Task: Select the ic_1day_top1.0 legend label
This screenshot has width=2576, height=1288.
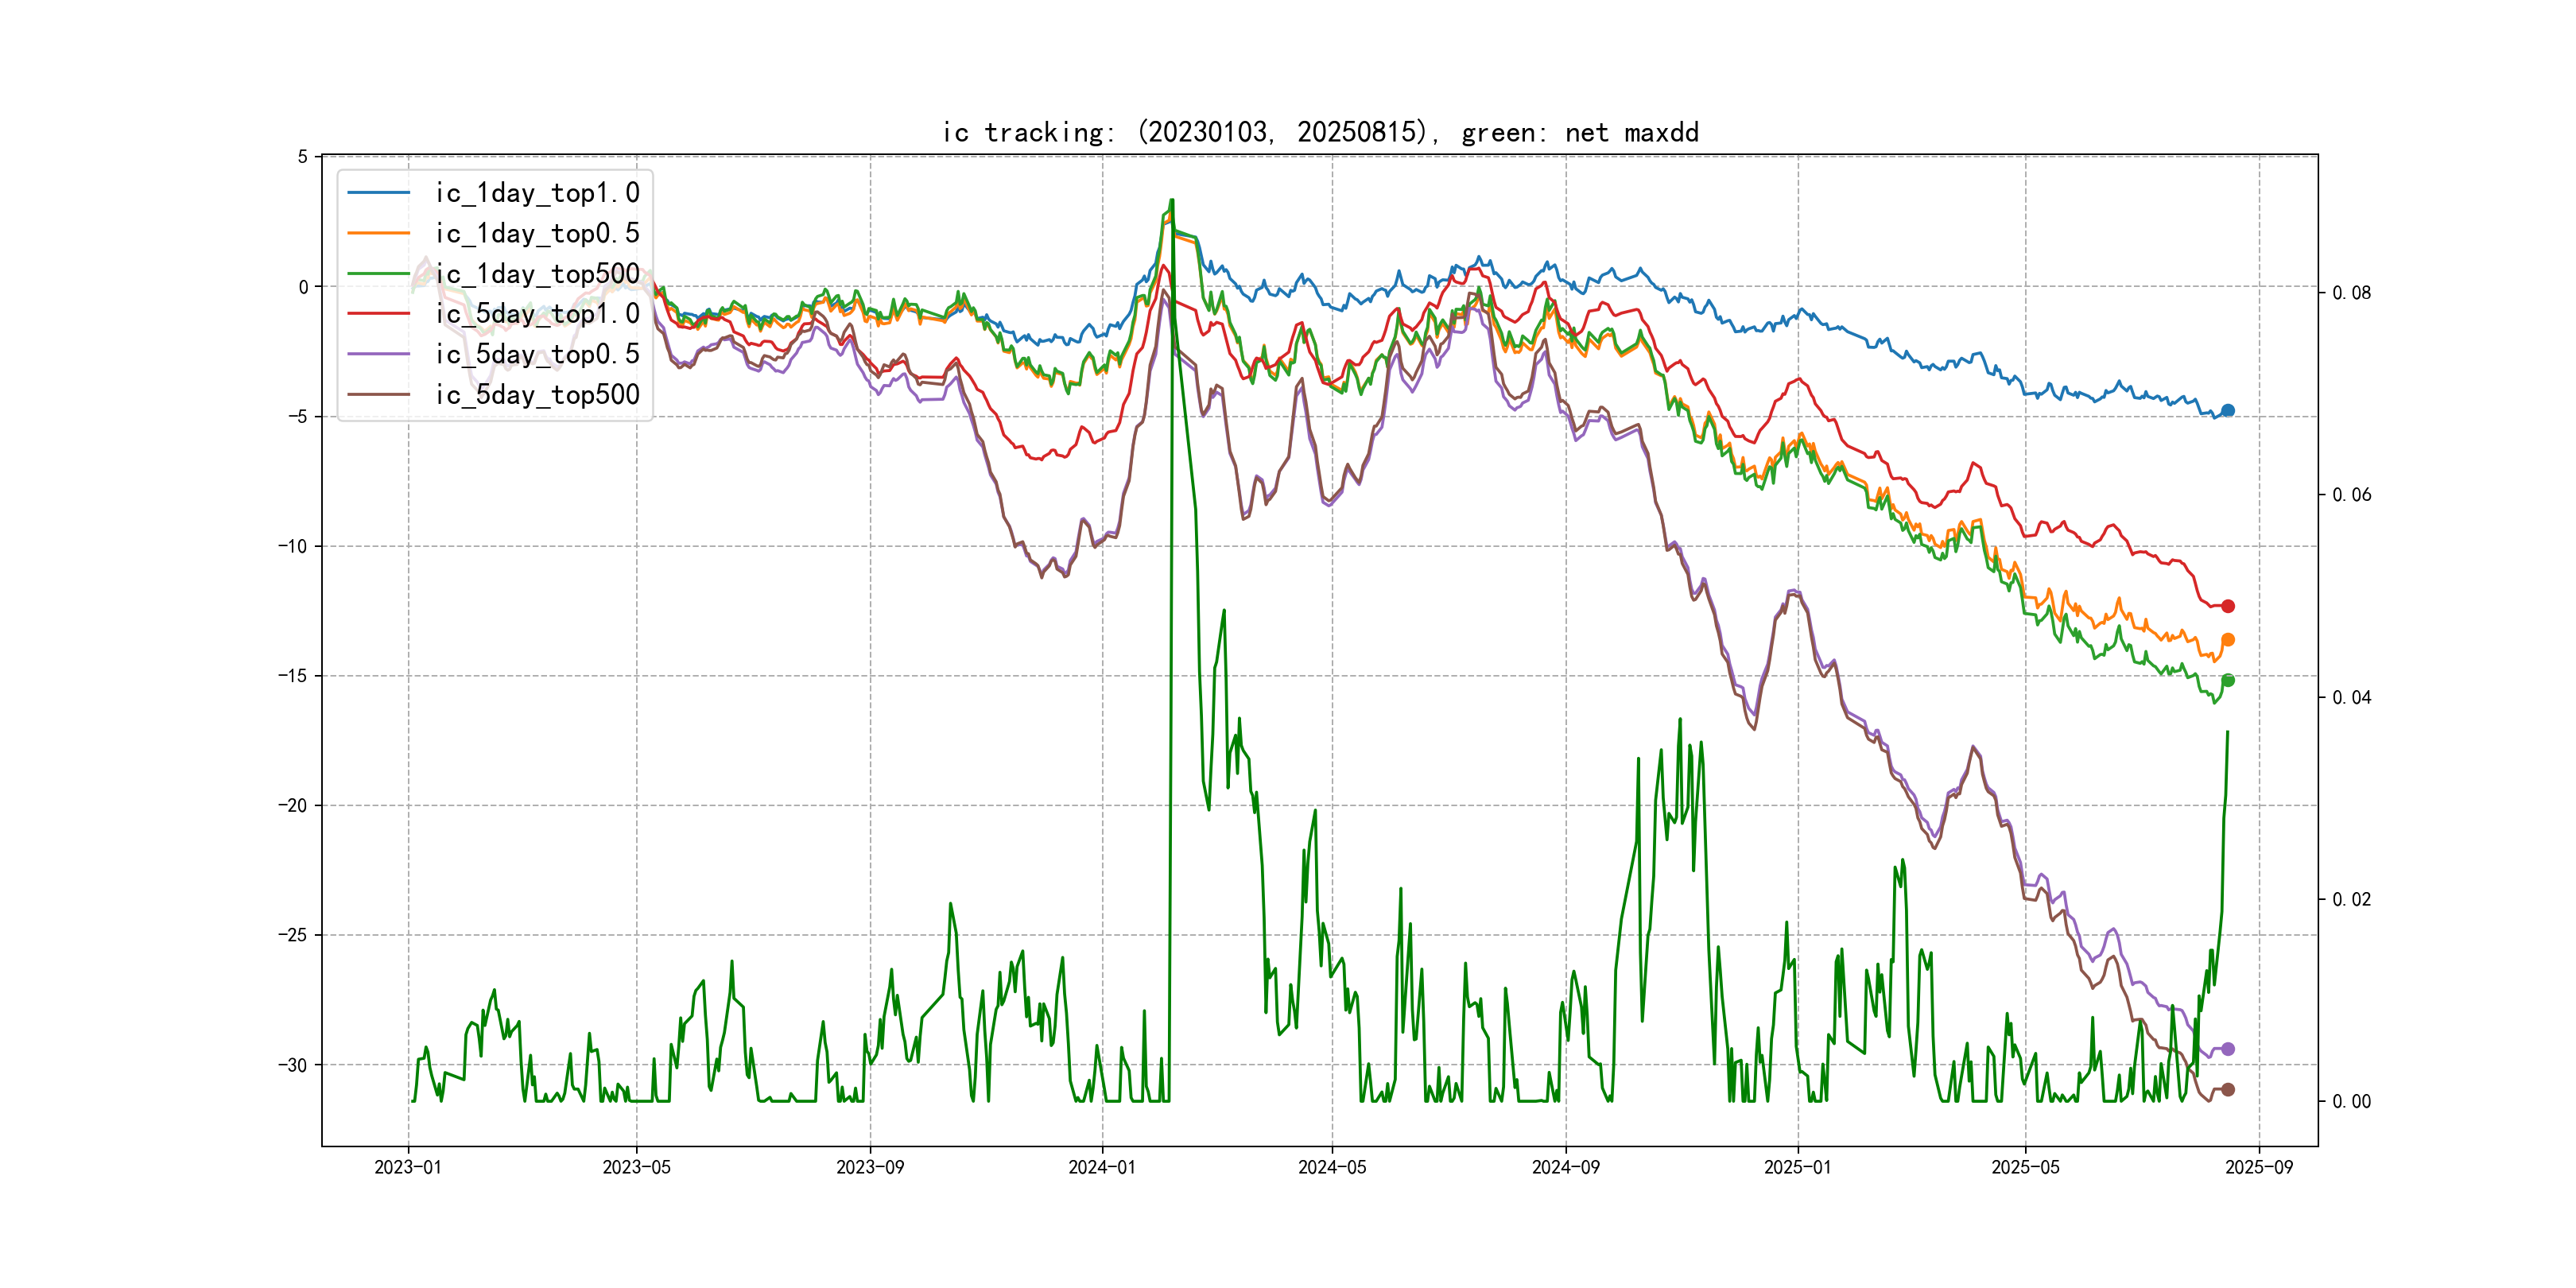Action: point(537,193)
